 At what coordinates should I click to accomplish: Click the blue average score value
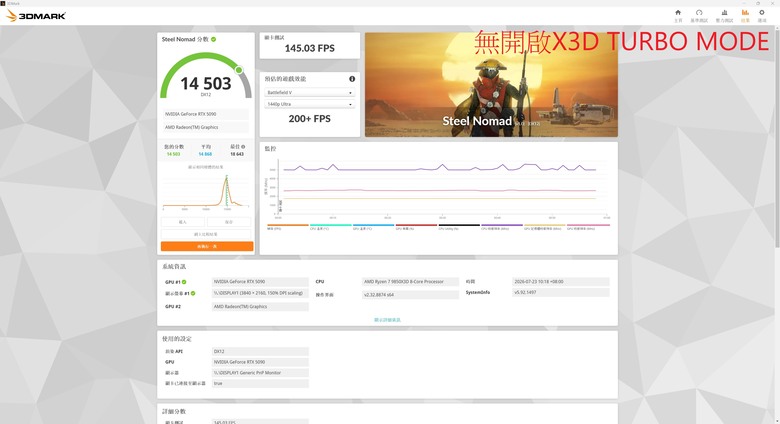pos(205,154)
